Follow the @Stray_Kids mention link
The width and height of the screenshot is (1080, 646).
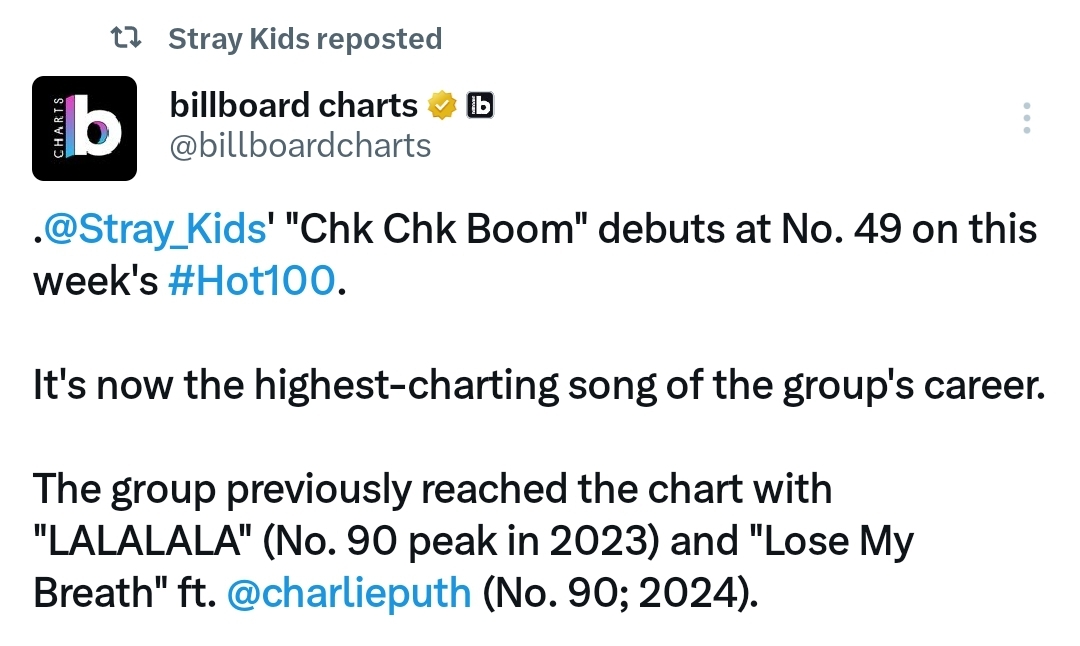[x=154, y=229]
